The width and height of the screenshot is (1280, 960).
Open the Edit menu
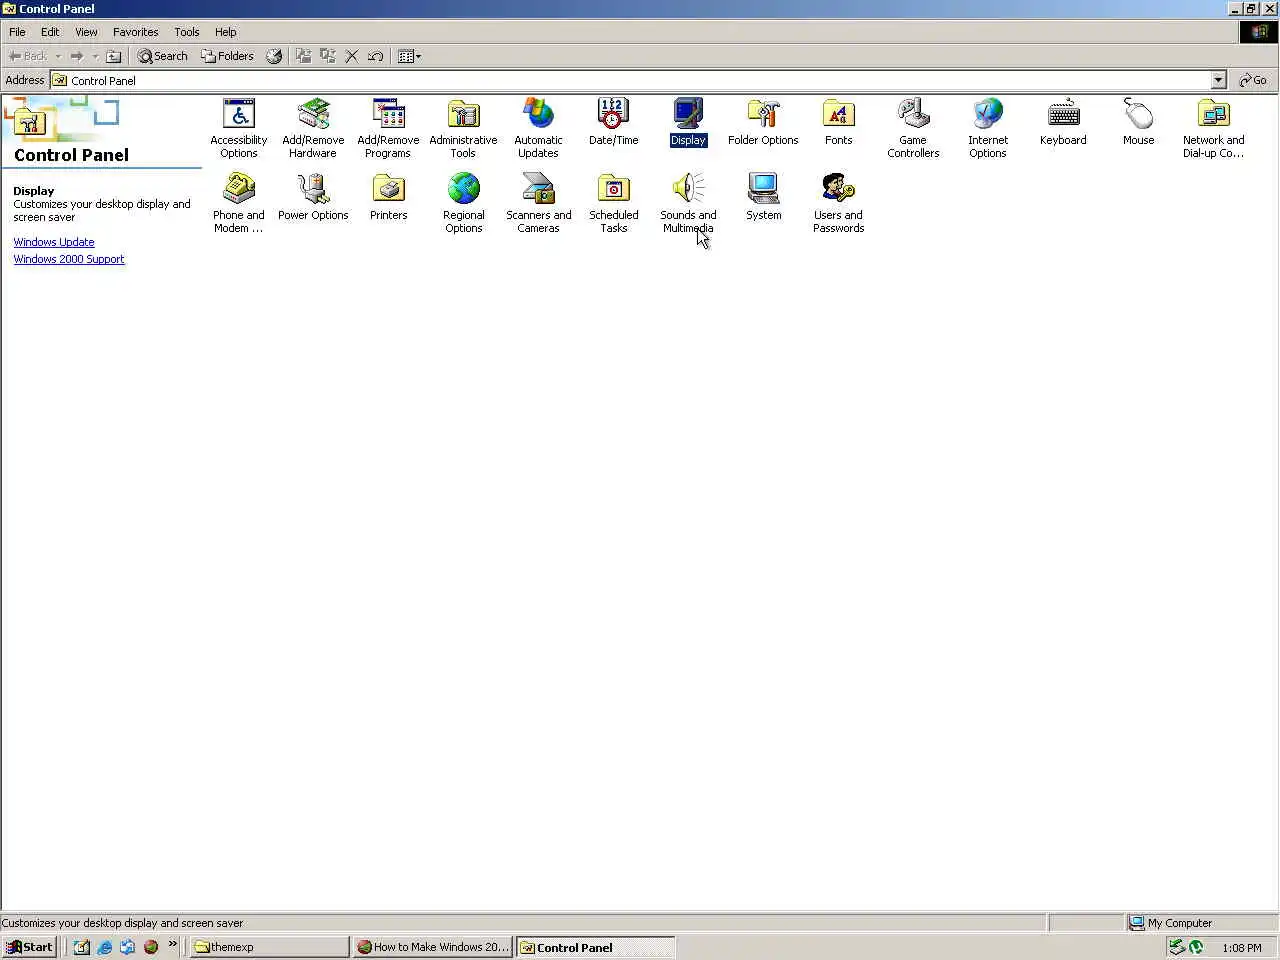[50, 32]
